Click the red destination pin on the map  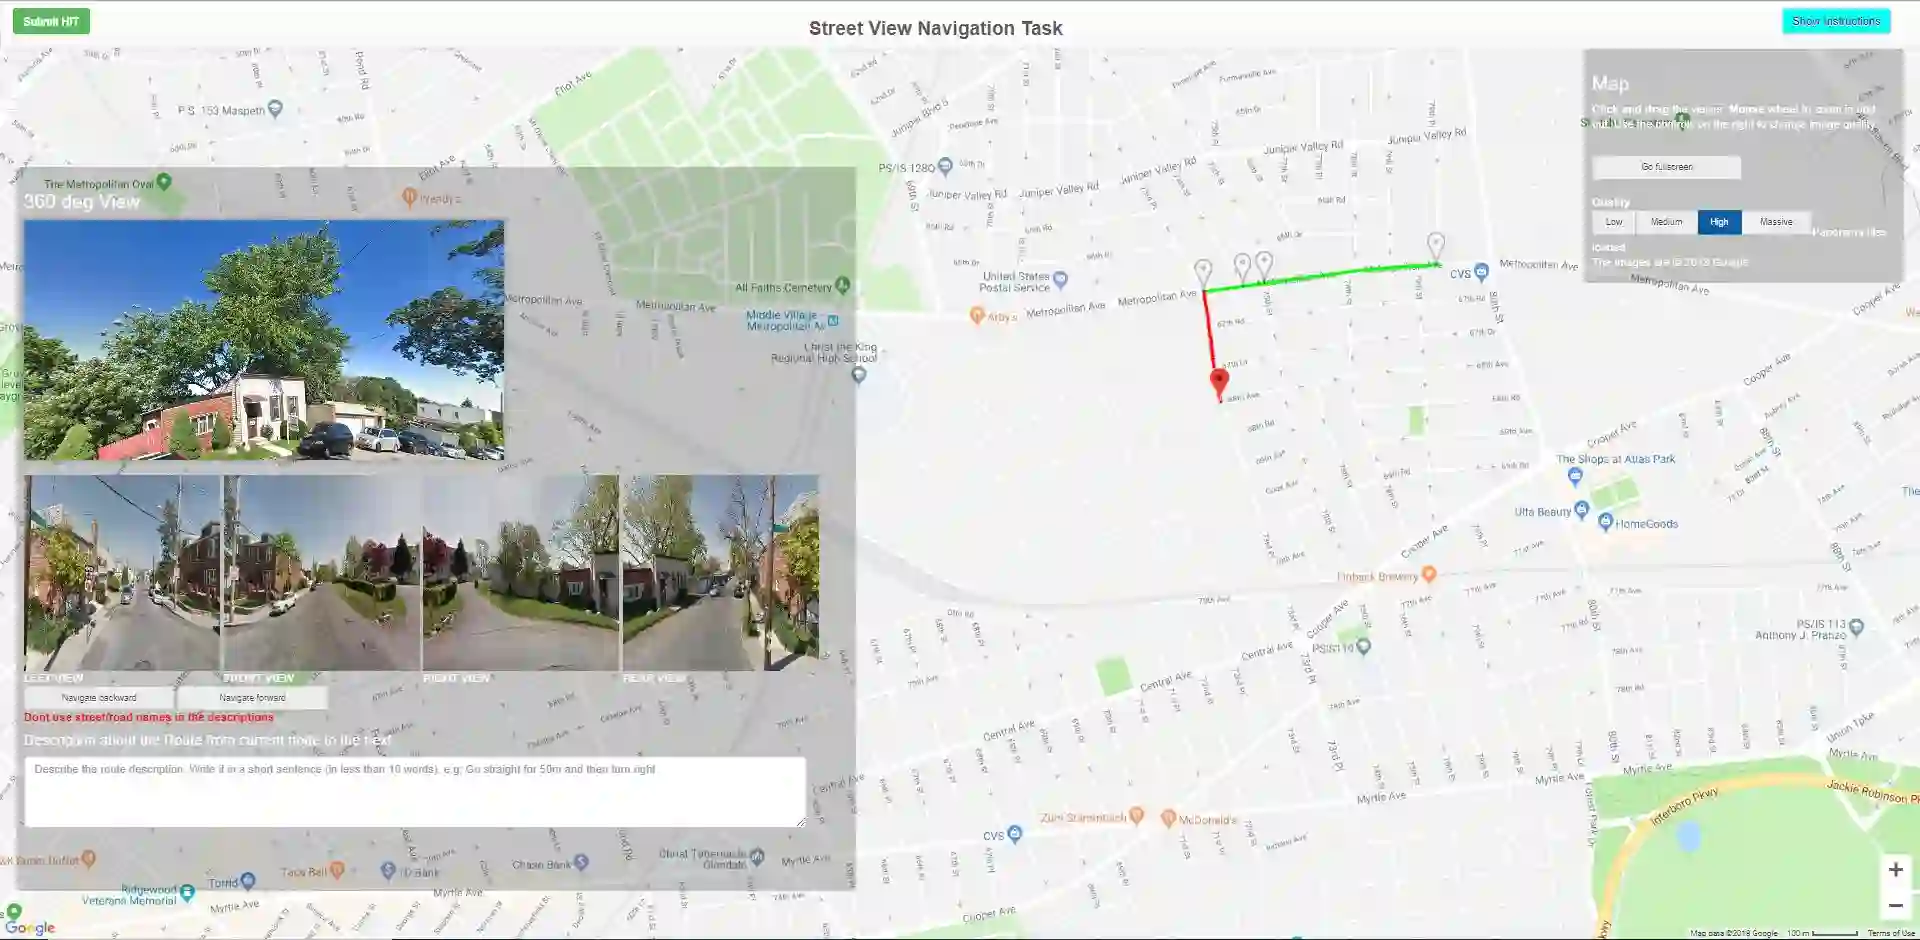pos(1219,384)
